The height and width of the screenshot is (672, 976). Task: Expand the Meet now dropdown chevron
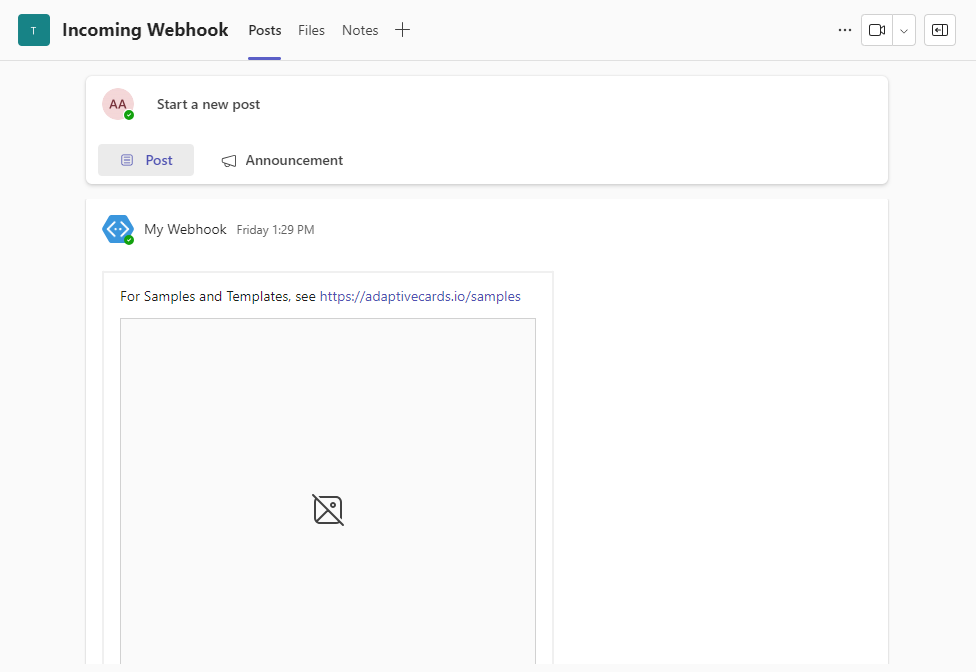point(903,30)
